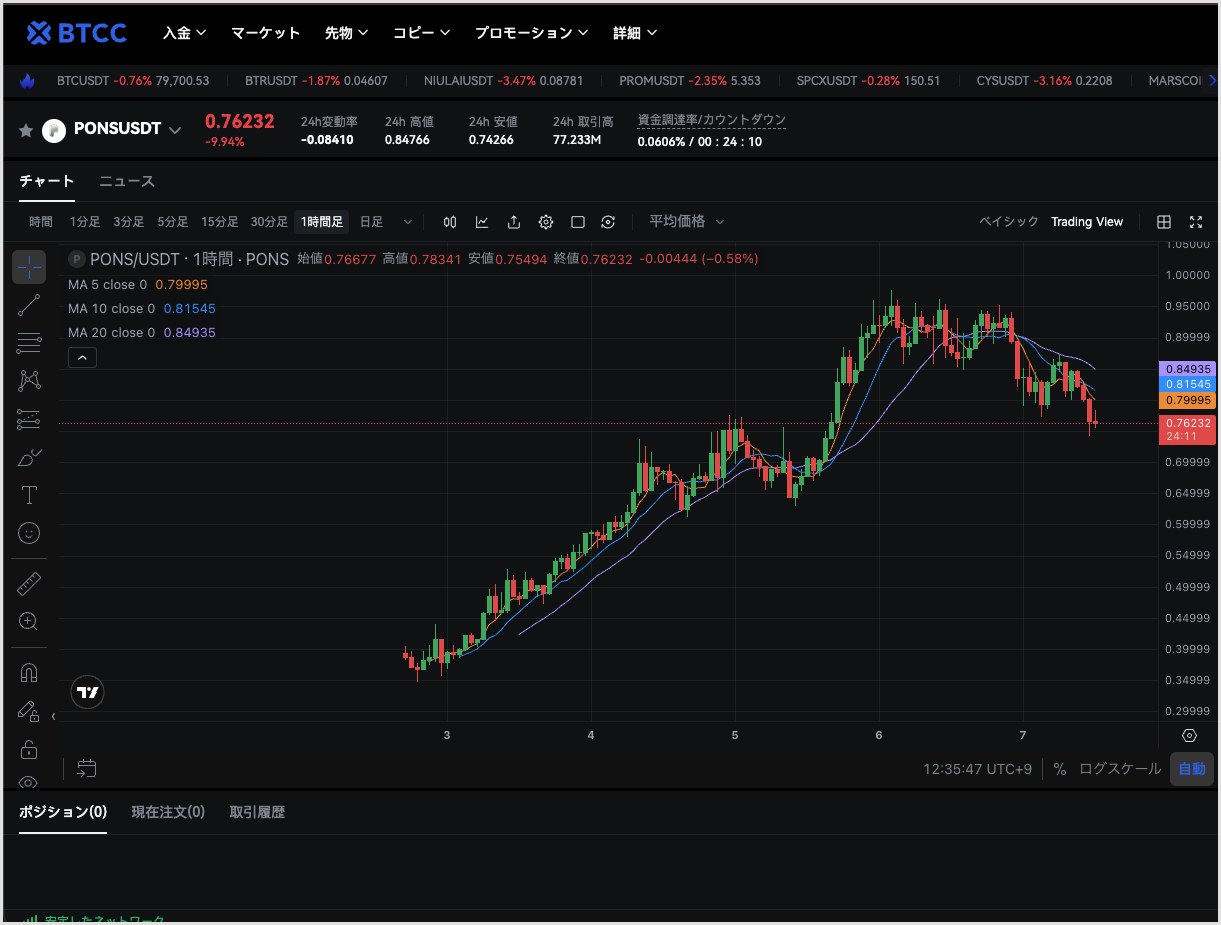Click the go-to-date calendar icon
The width and height of the screenshot is (1221, 925).
87,768
